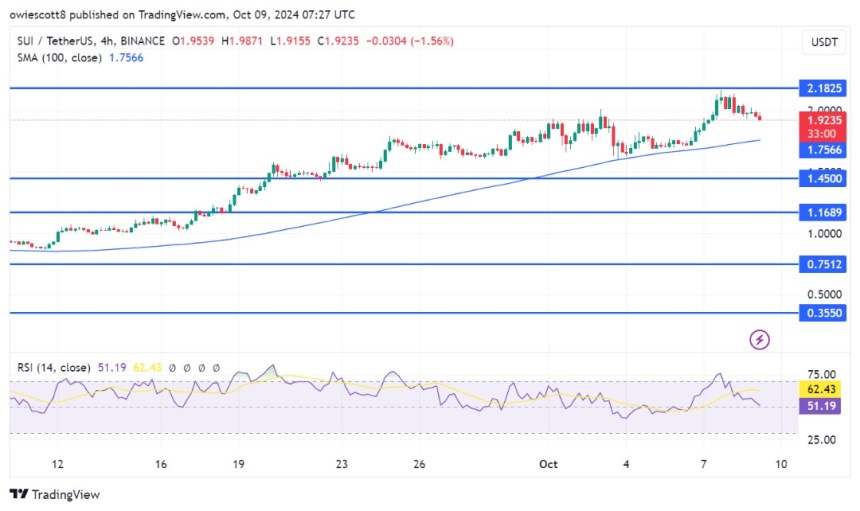The width and height of the screenshot is (860, 511).
Task: Click the Oct marker on time axis
Action: [x=549, y=464]
